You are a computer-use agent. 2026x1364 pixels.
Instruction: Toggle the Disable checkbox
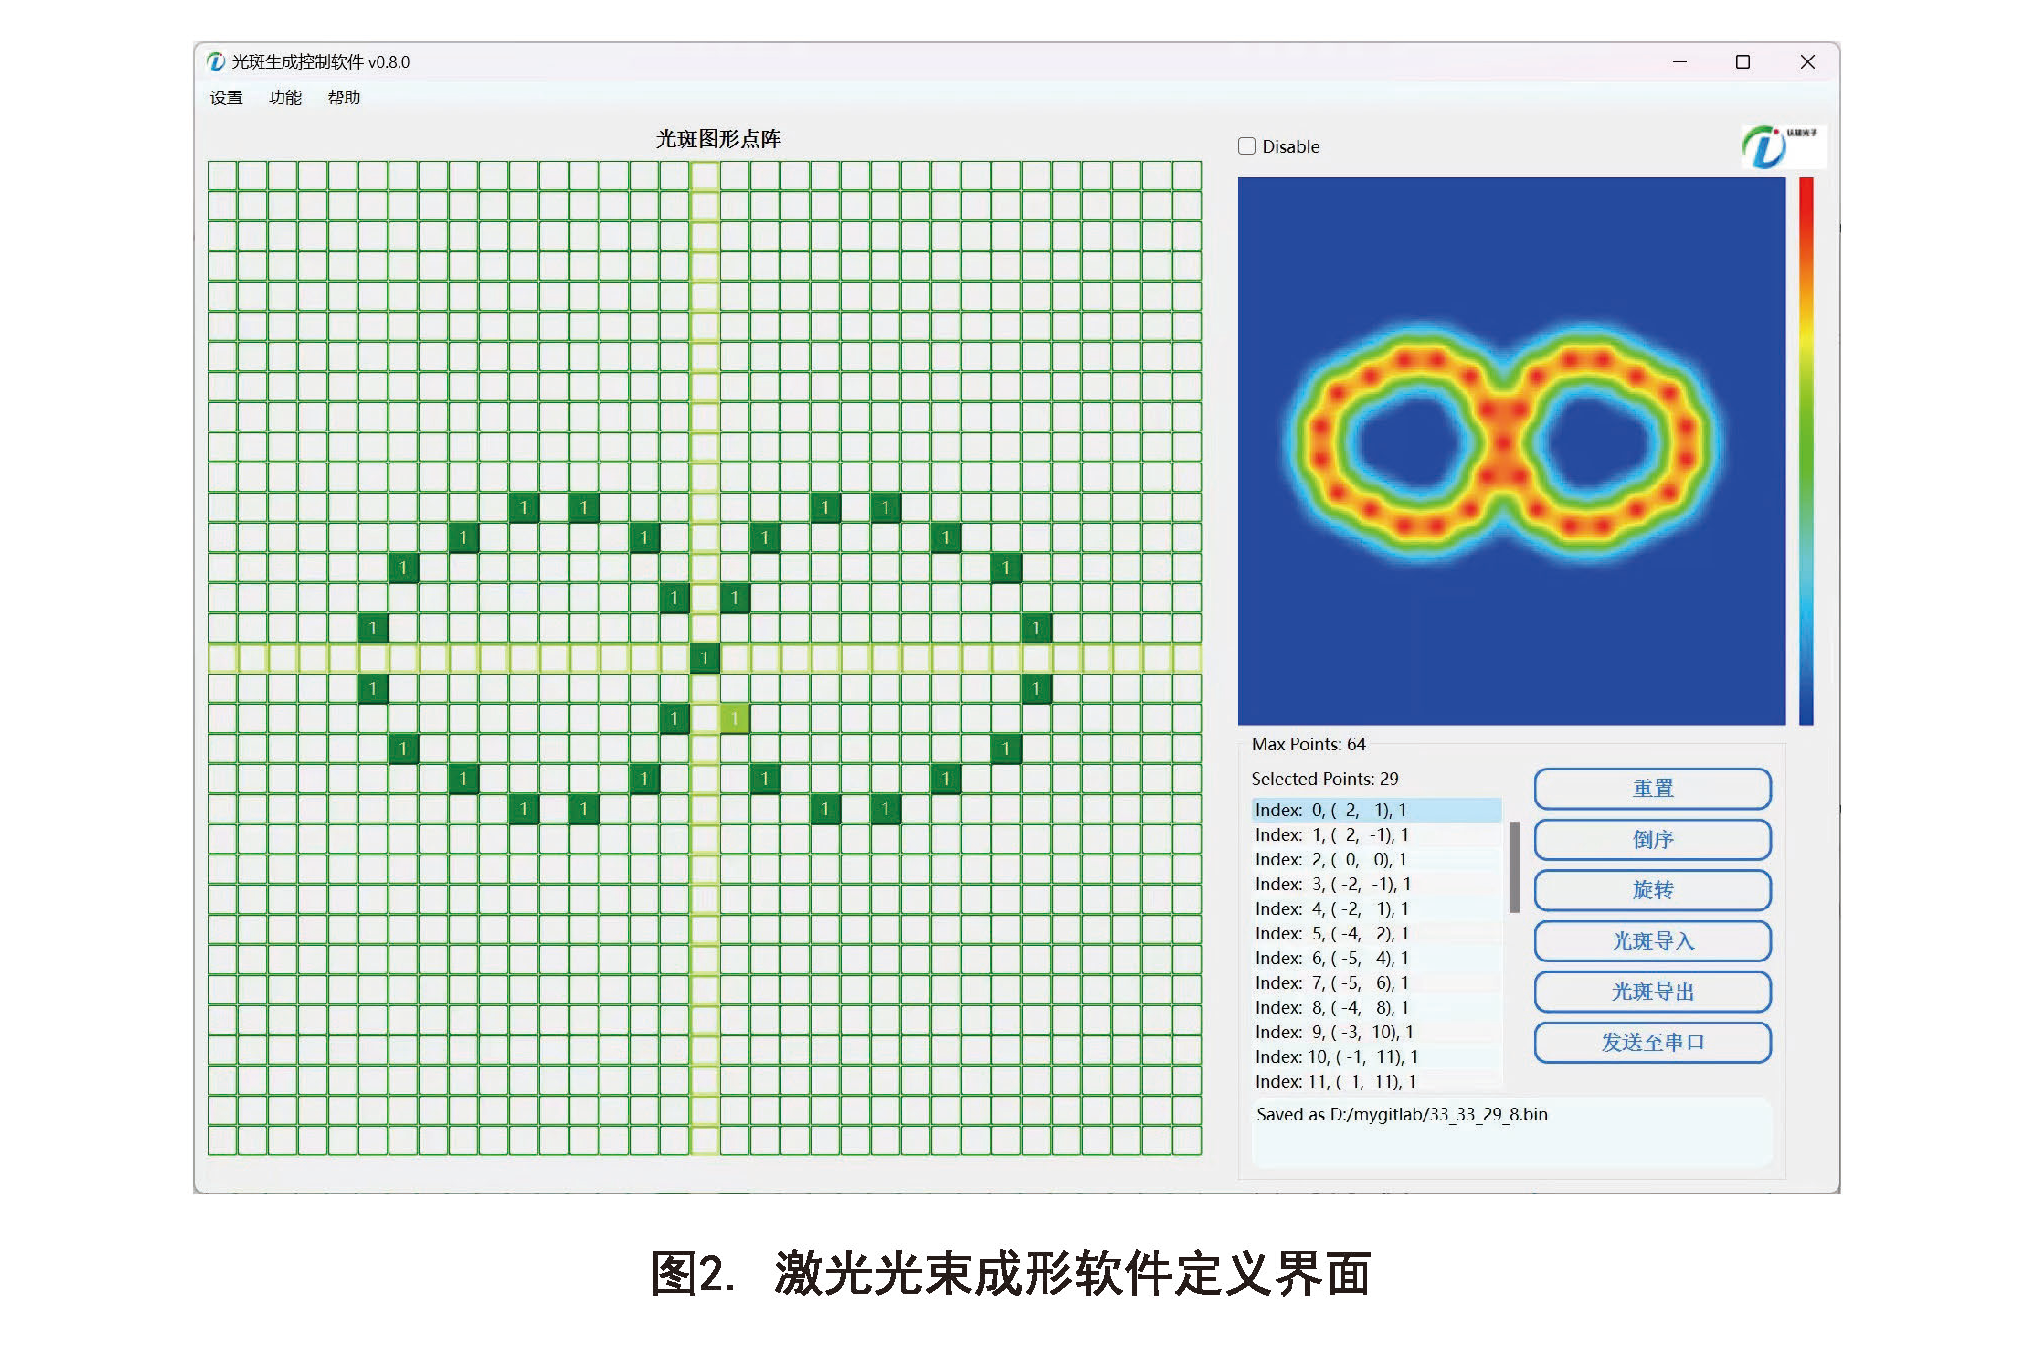pyautogui.click(x=1247, y=146)
